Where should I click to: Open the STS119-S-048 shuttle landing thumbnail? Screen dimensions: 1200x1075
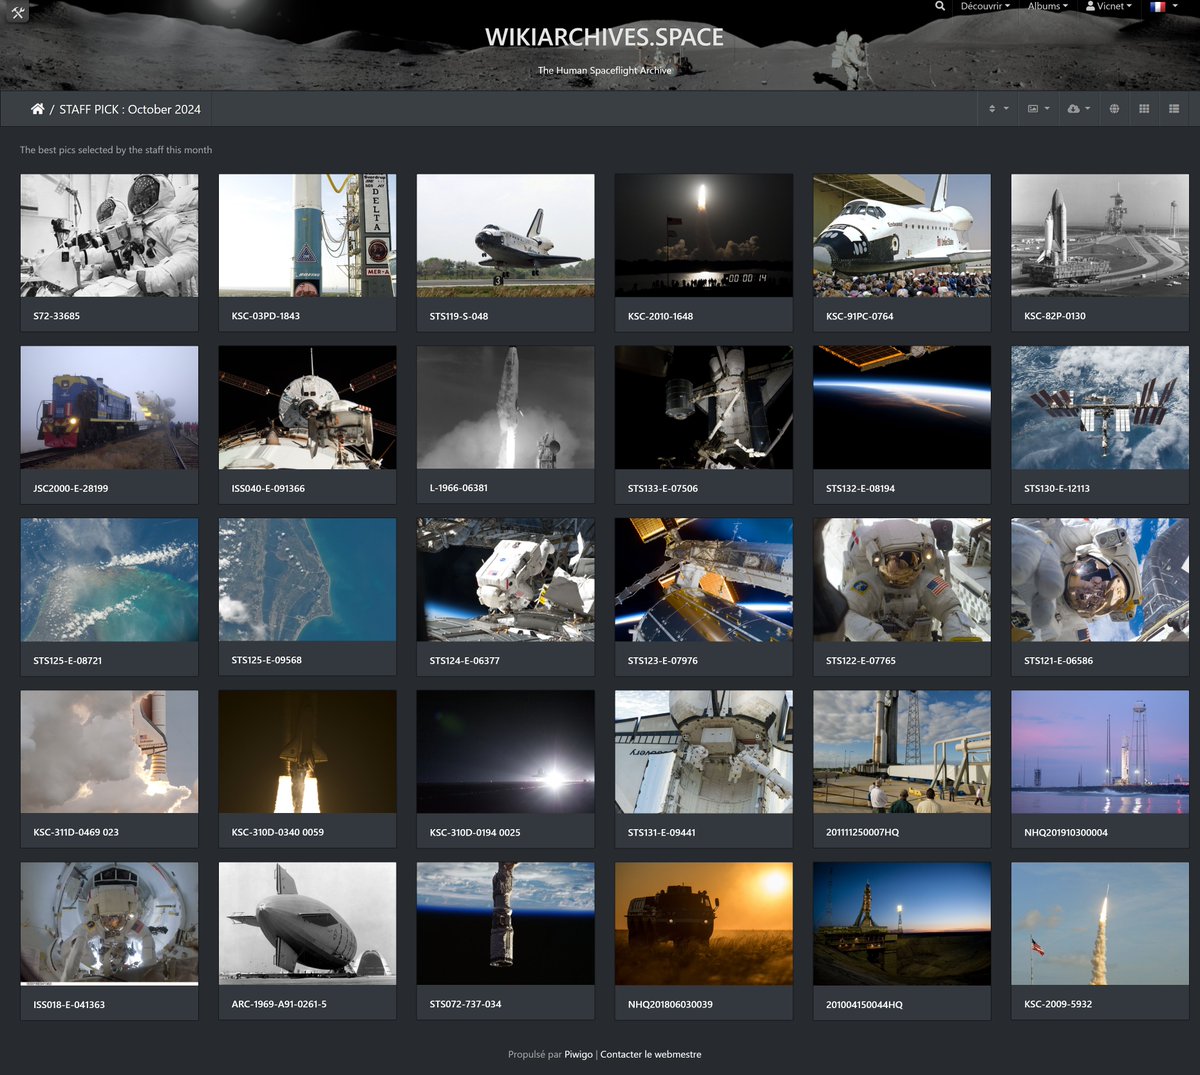pos(505,235)
